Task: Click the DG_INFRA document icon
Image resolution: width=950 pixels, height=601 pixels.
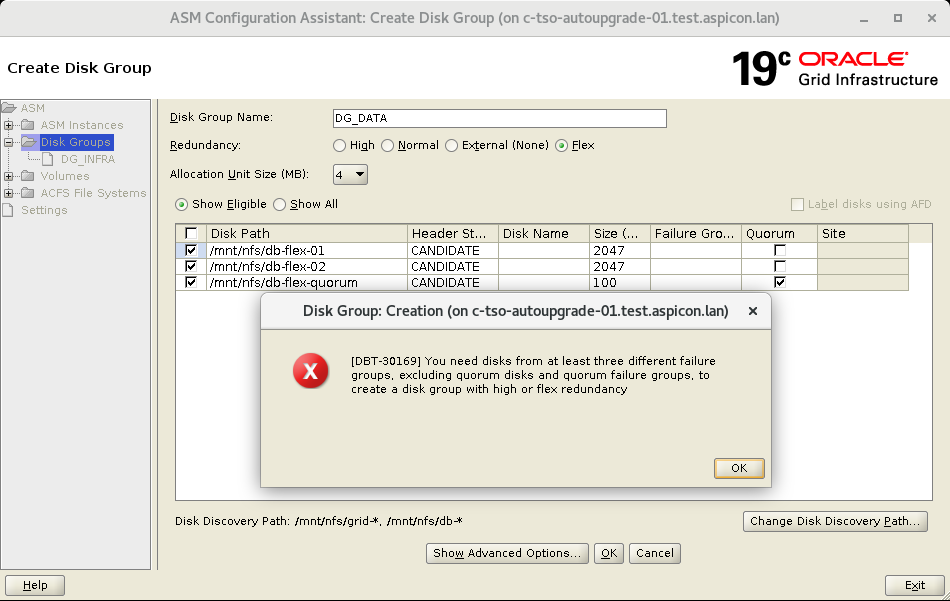Action: (48, 159)
